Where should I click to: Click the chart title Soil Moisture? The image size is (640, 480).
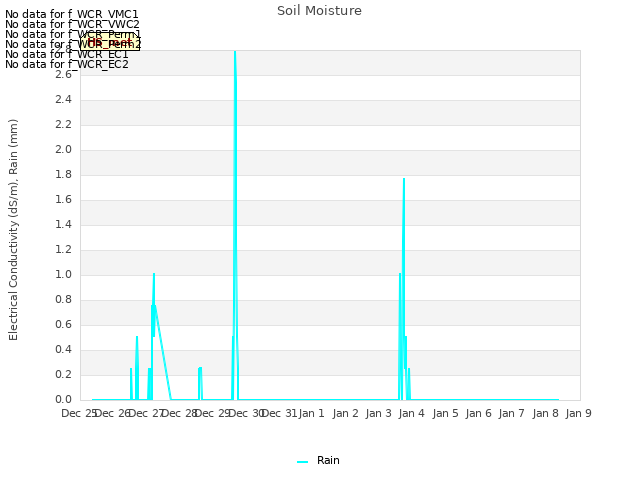[x=319, y=11]
